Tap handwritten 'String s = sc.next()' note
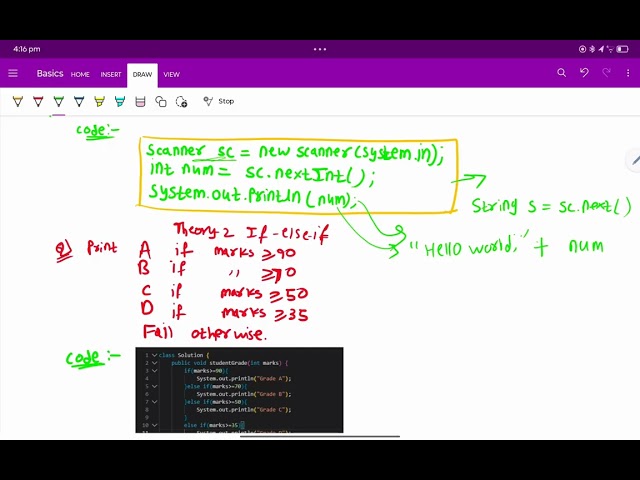 click(x=552, y=205)
